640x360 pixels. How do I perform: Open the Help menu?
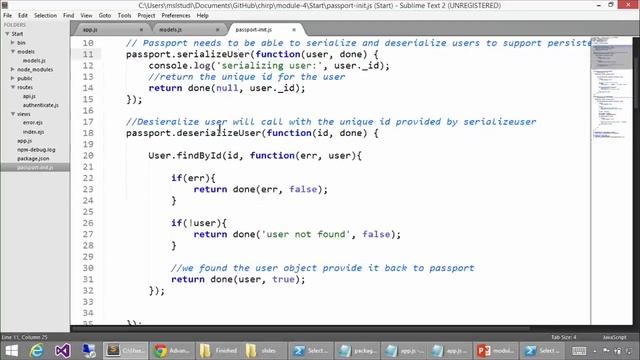(202, 16)
